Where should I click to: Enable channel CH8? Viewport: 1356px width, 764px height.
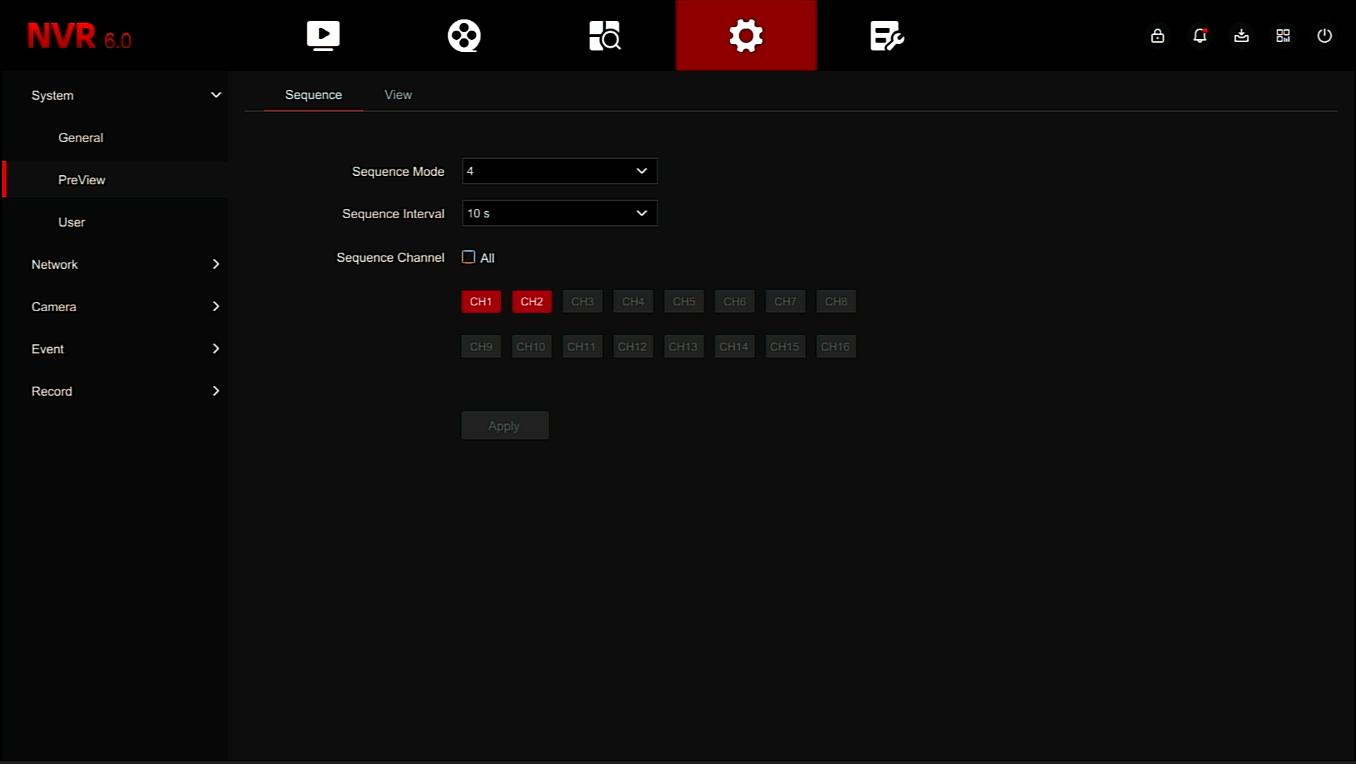point(836,301)
